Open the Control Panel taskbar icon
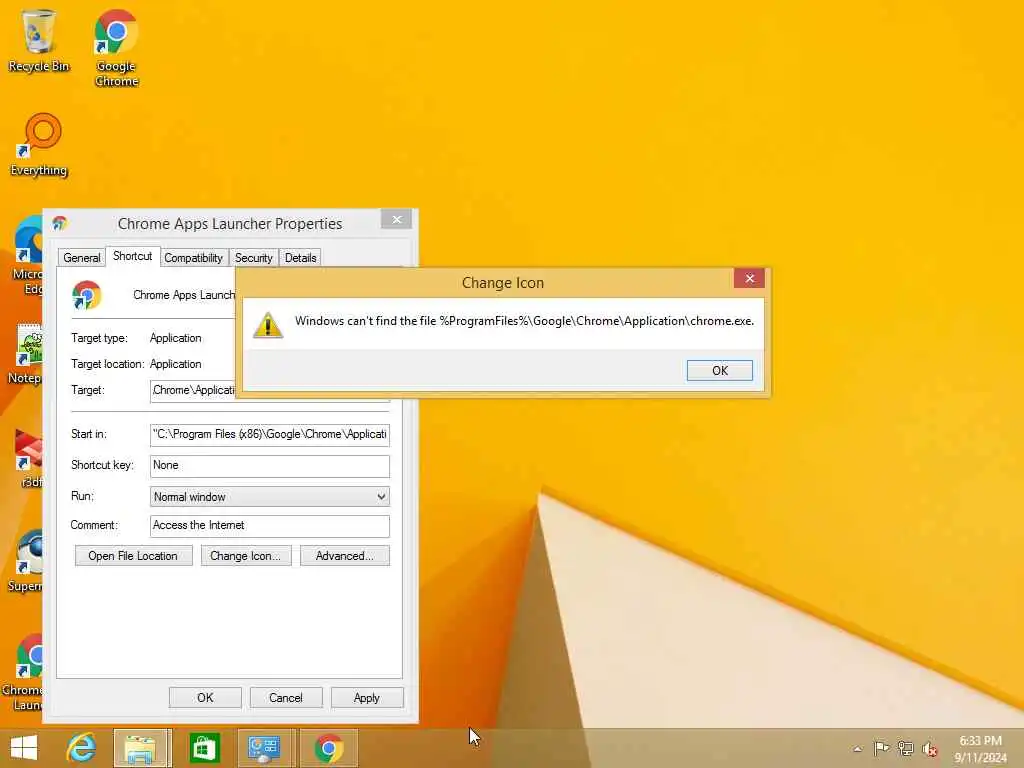Screen dimensions: 1024x768 point(266,748)
